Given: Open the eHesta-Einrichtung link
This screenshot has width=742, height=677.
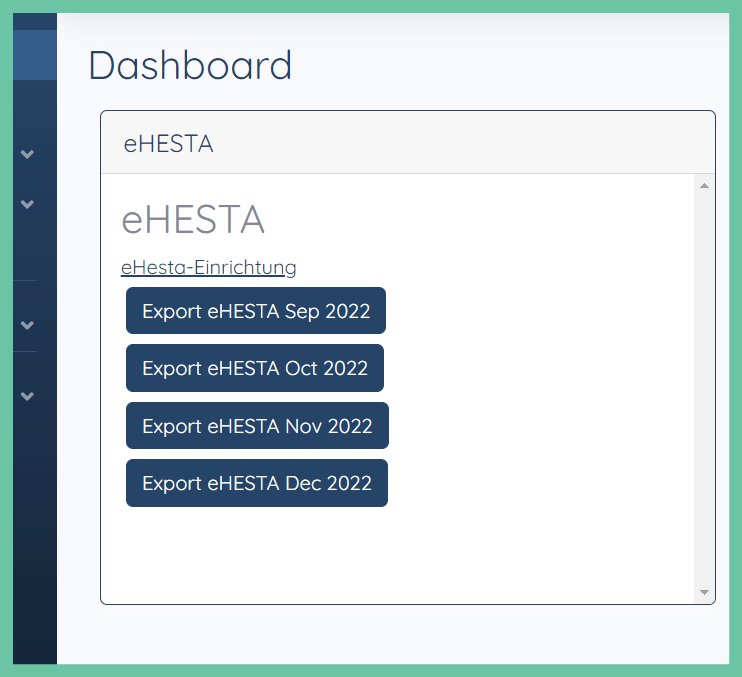Looking at the screenshot, I should (x=209, y=268).
